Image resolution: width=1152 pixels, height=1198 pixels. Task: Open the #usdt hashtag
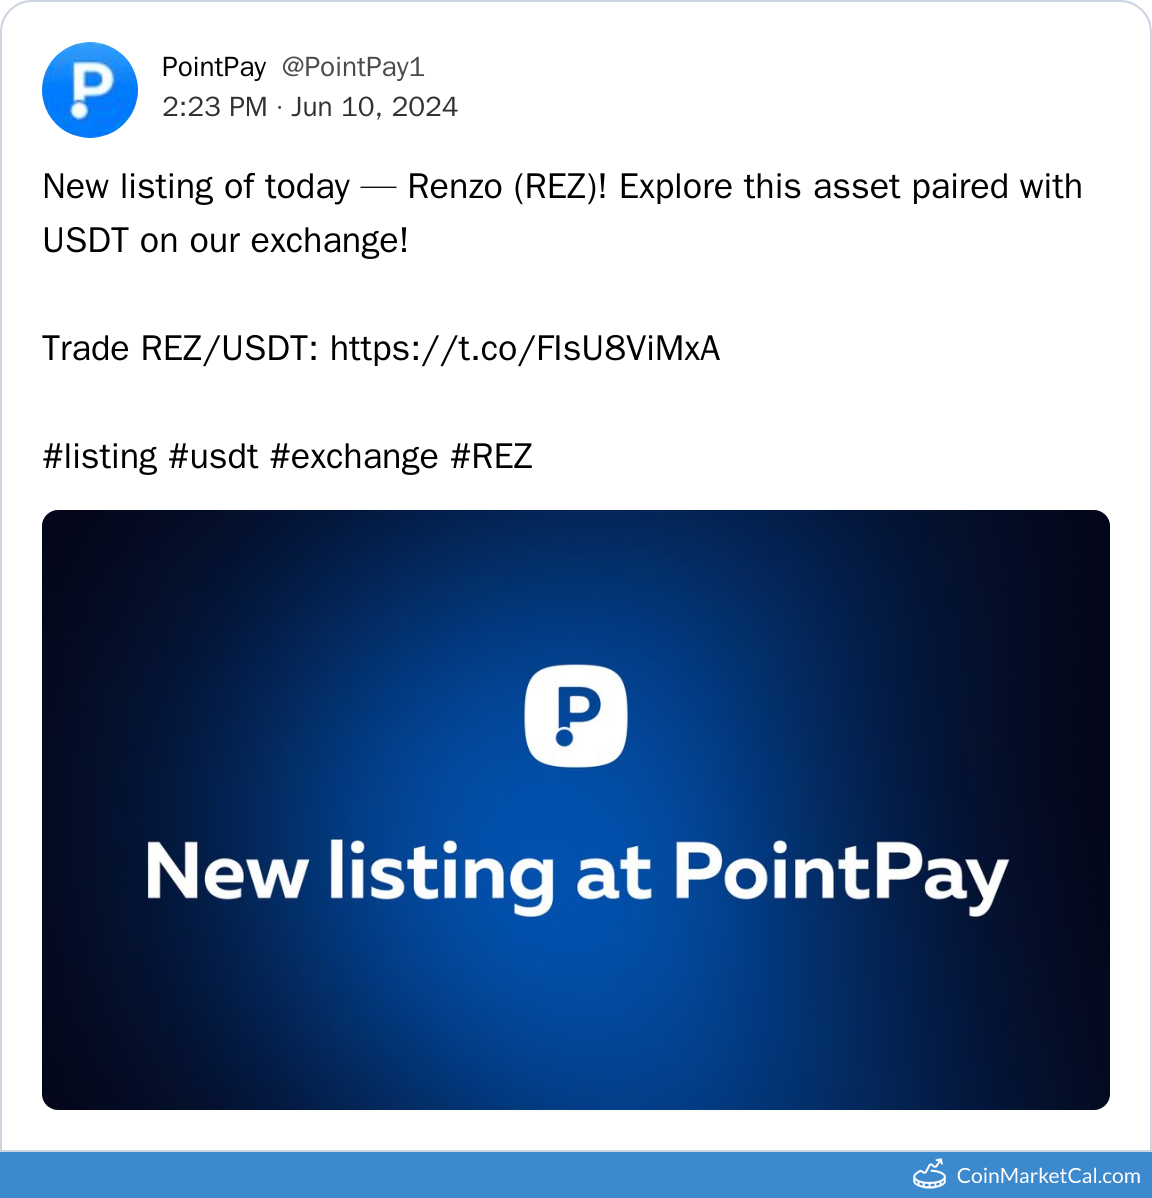pyautogui.click(x=214, y=456)
